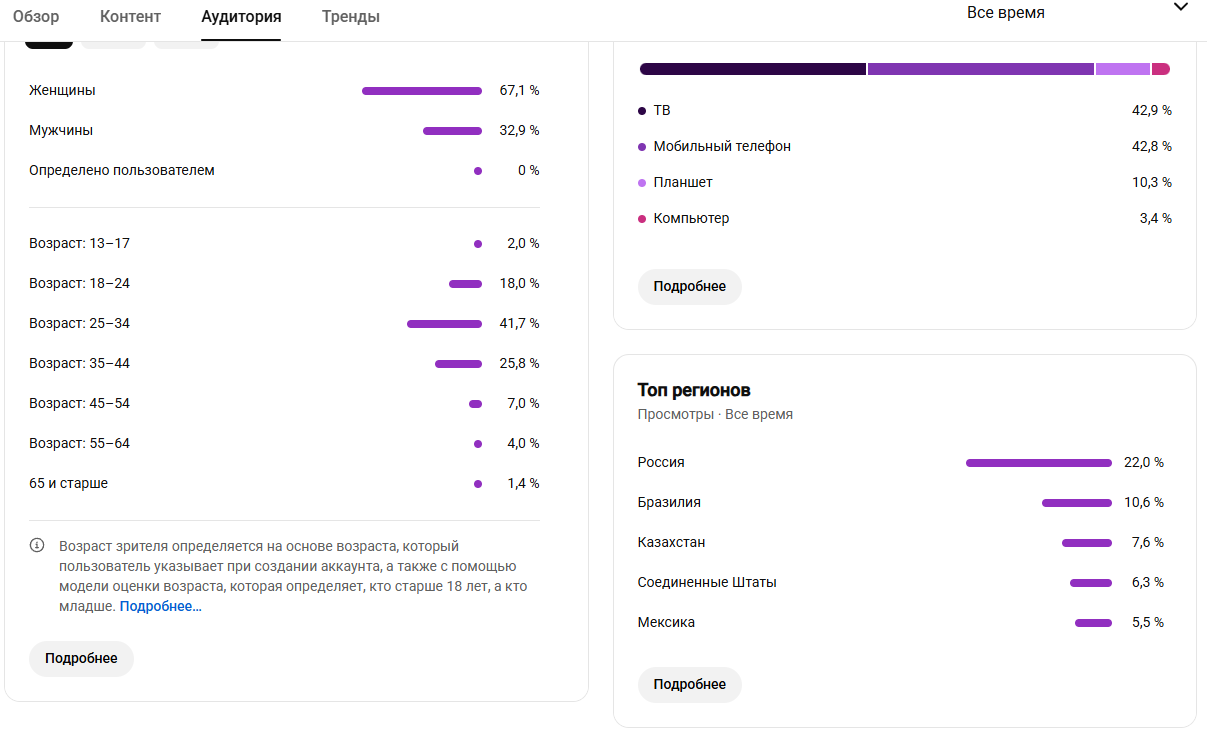Select the Тренды tab
The height and width of the screenshot is (732, 1207).
(x=351, y=17)
